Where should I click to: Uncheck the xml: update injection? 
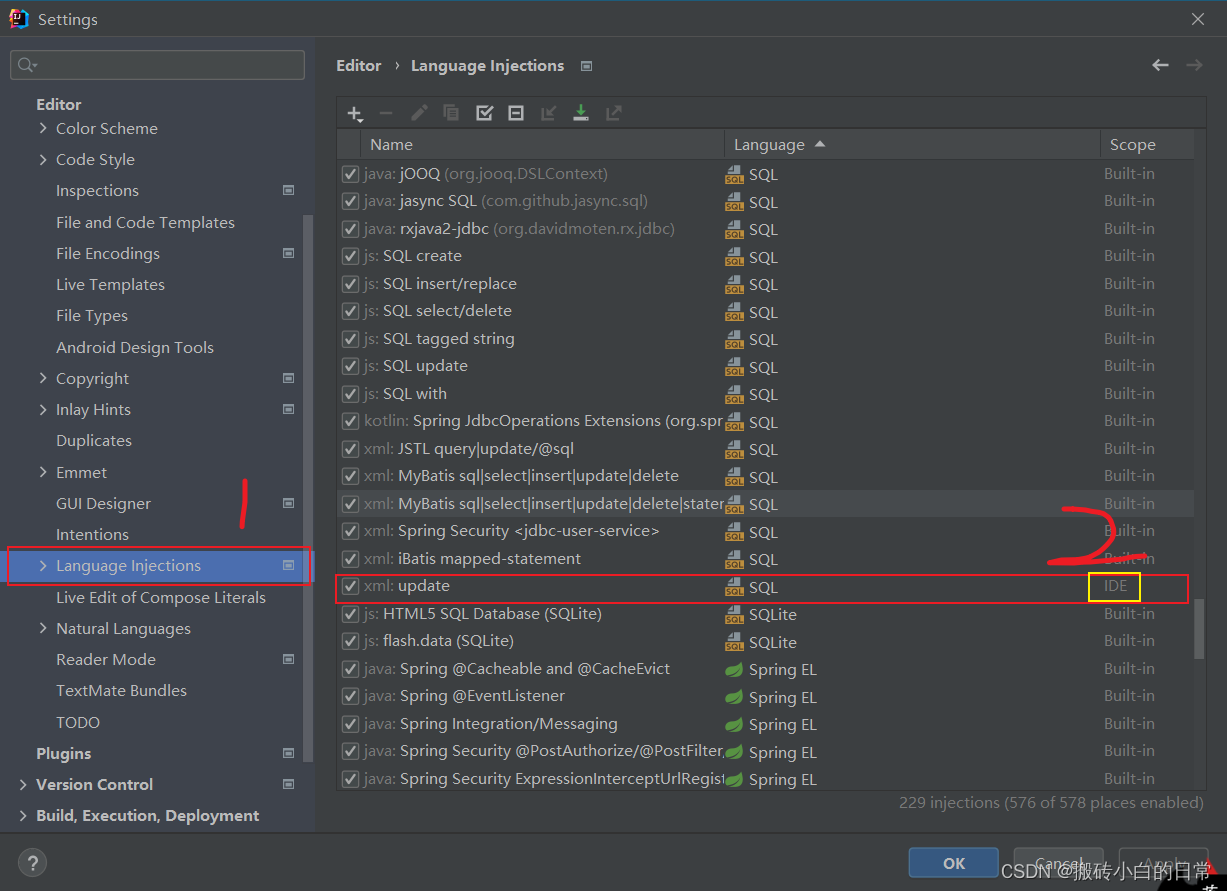[351, 586]
